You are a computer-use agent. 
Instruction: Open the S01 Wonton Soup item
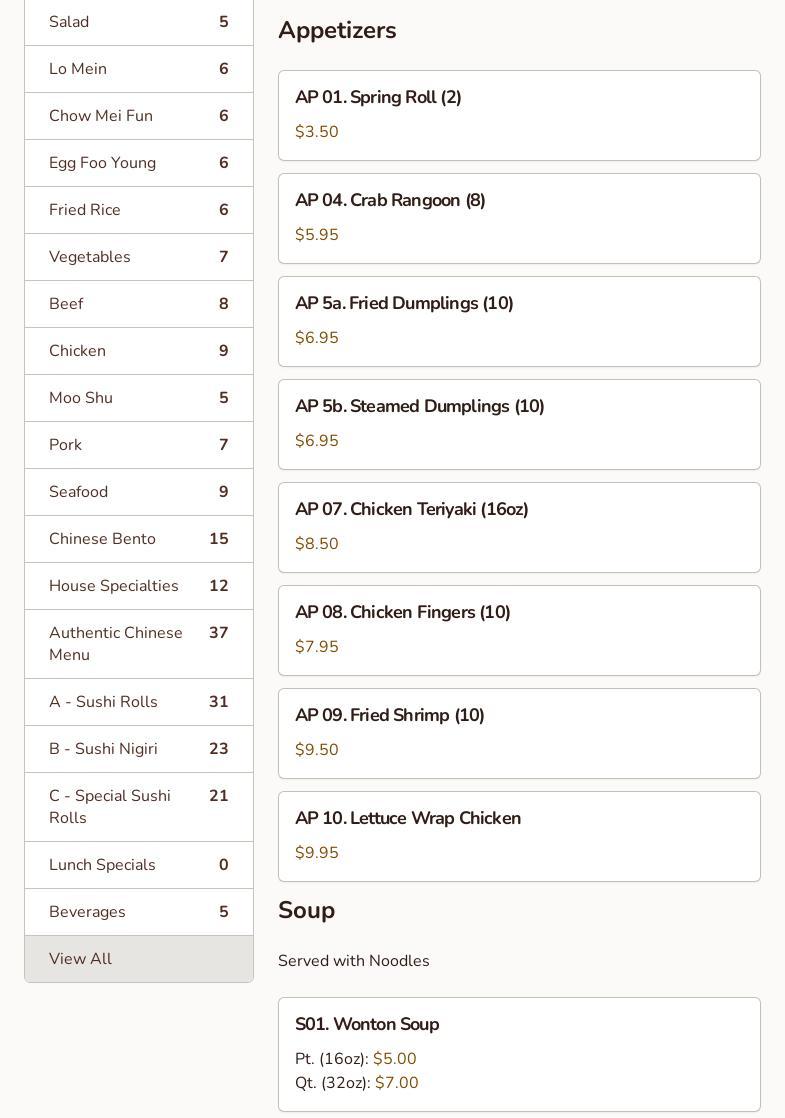pyautogui.click(x=519, y=1053)
